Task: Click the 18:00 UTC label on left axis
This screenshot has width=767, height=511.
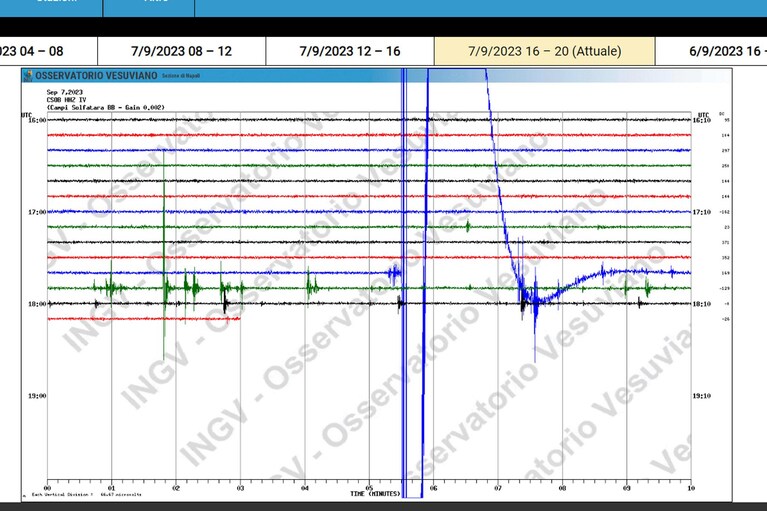Action: click(37, 304)
